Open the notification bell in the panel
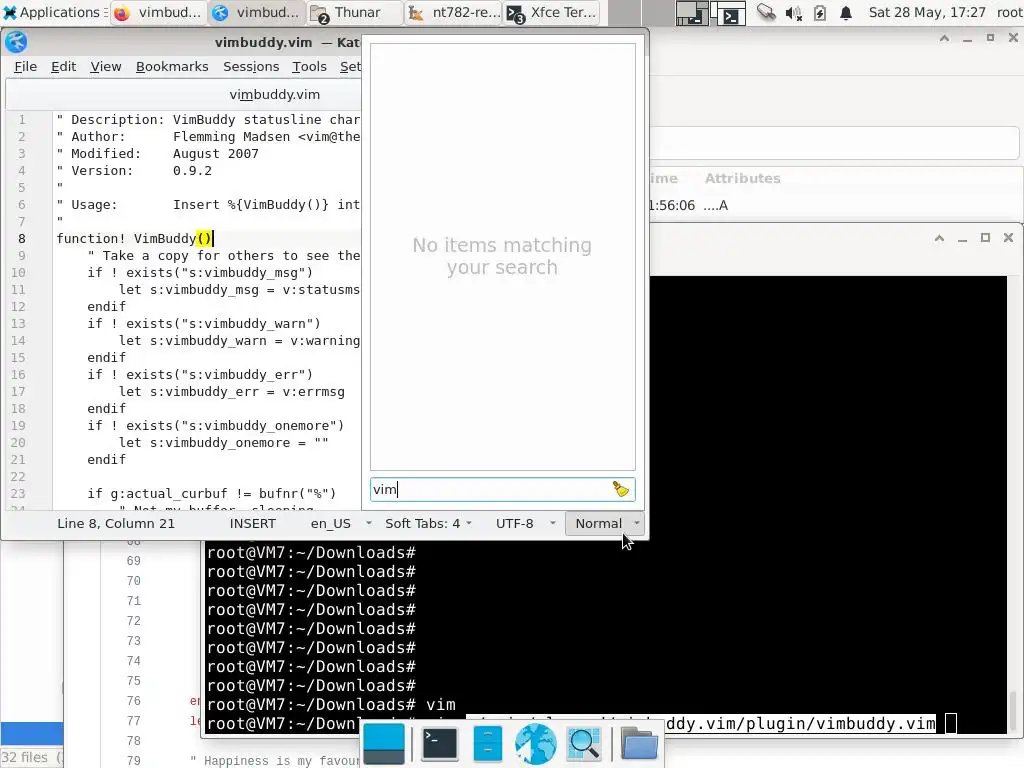This screenshot has width=1024, height=768. point(846,12)
